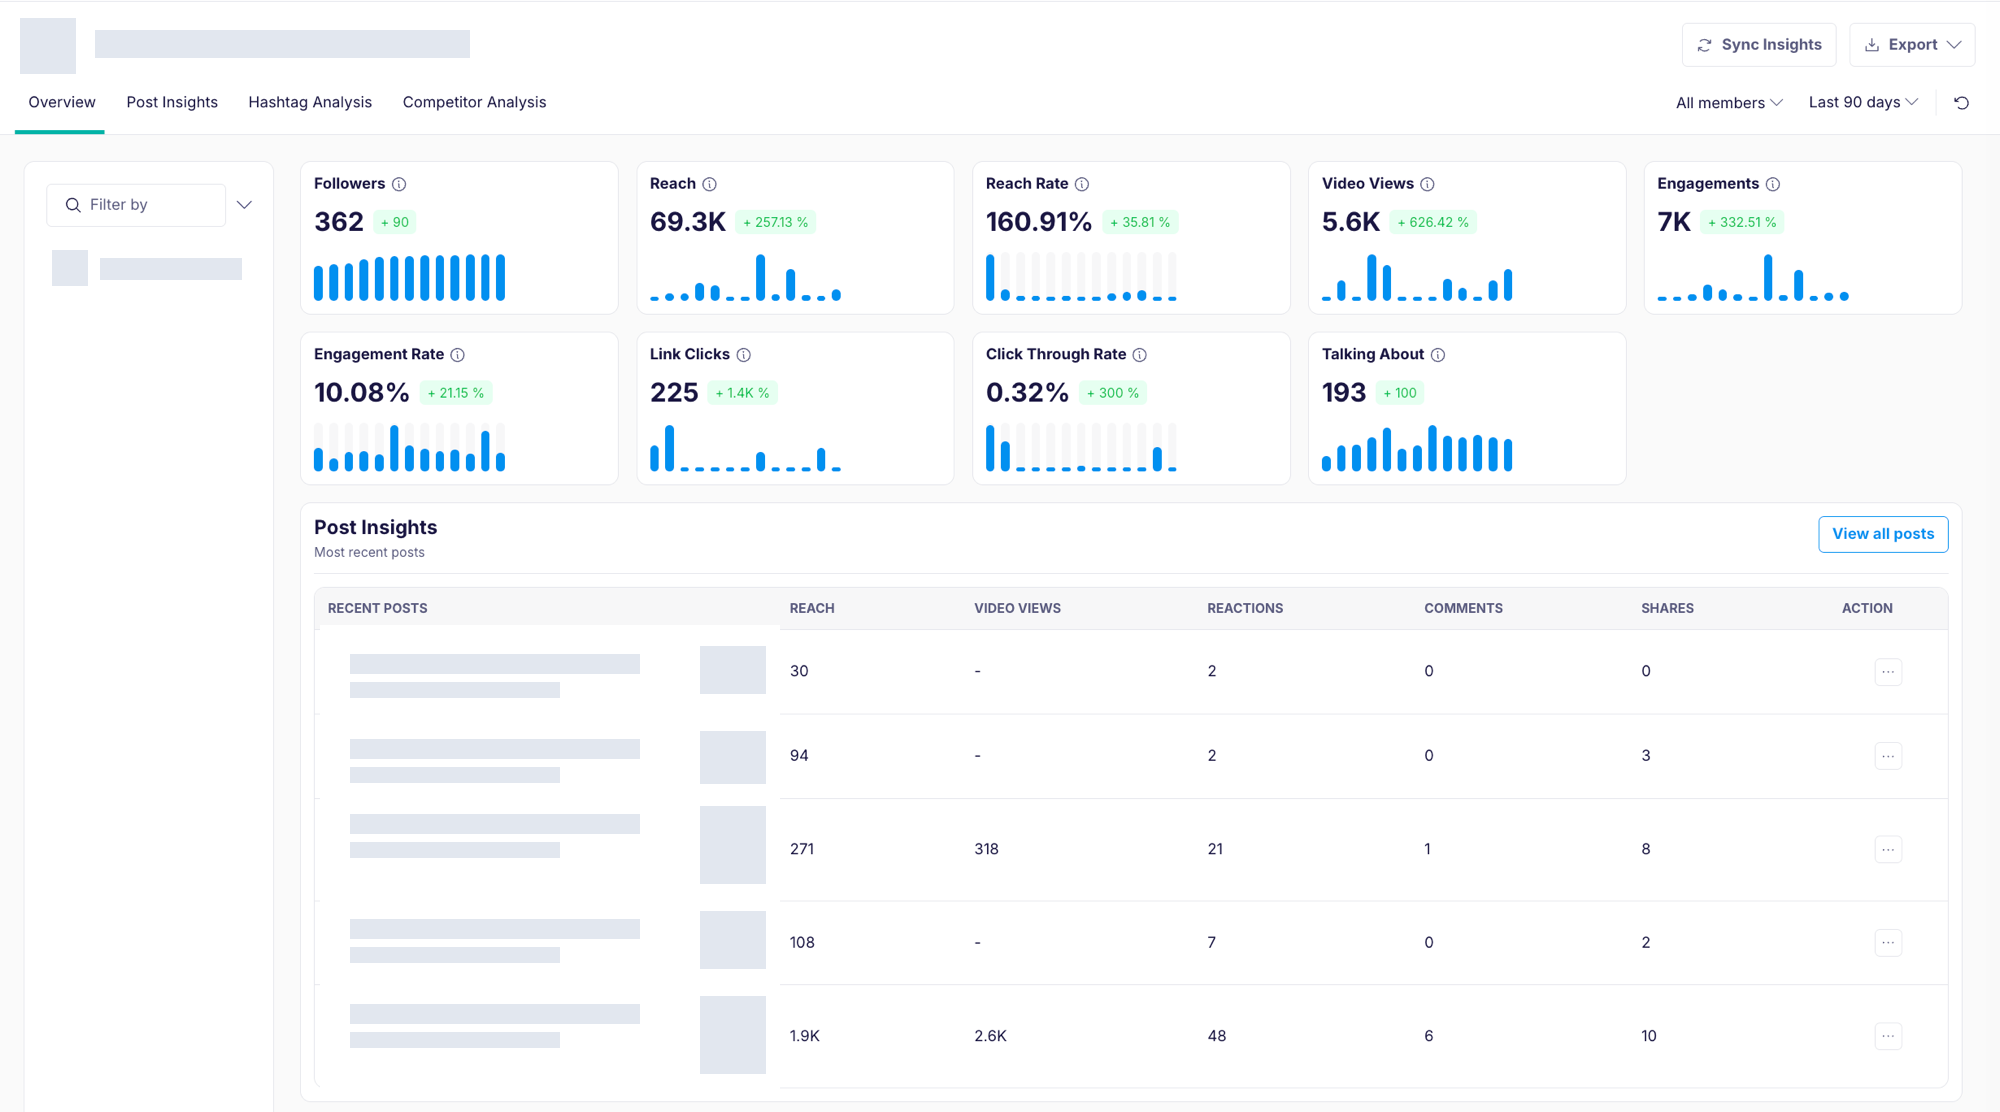Click the 2.6K video views cell

click(990, 1036)
